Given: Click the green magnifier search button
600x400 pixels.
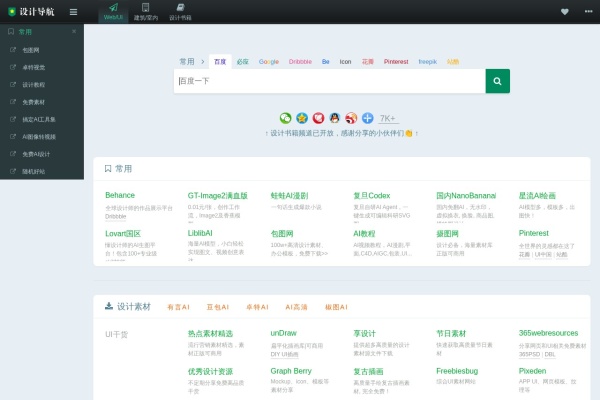Looking at the screenshot, I should coord(497,81).
